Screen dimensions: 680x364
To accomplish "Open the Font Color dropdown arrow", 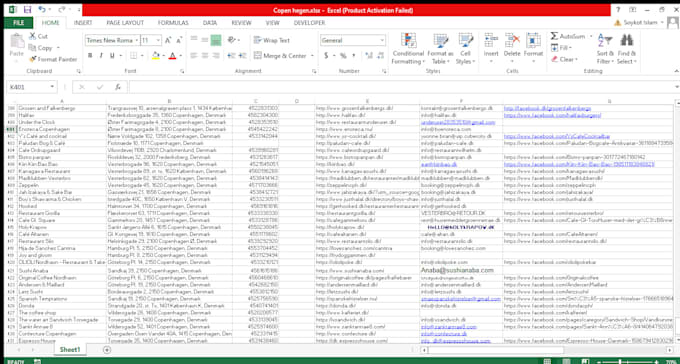I will pos(180,56).
